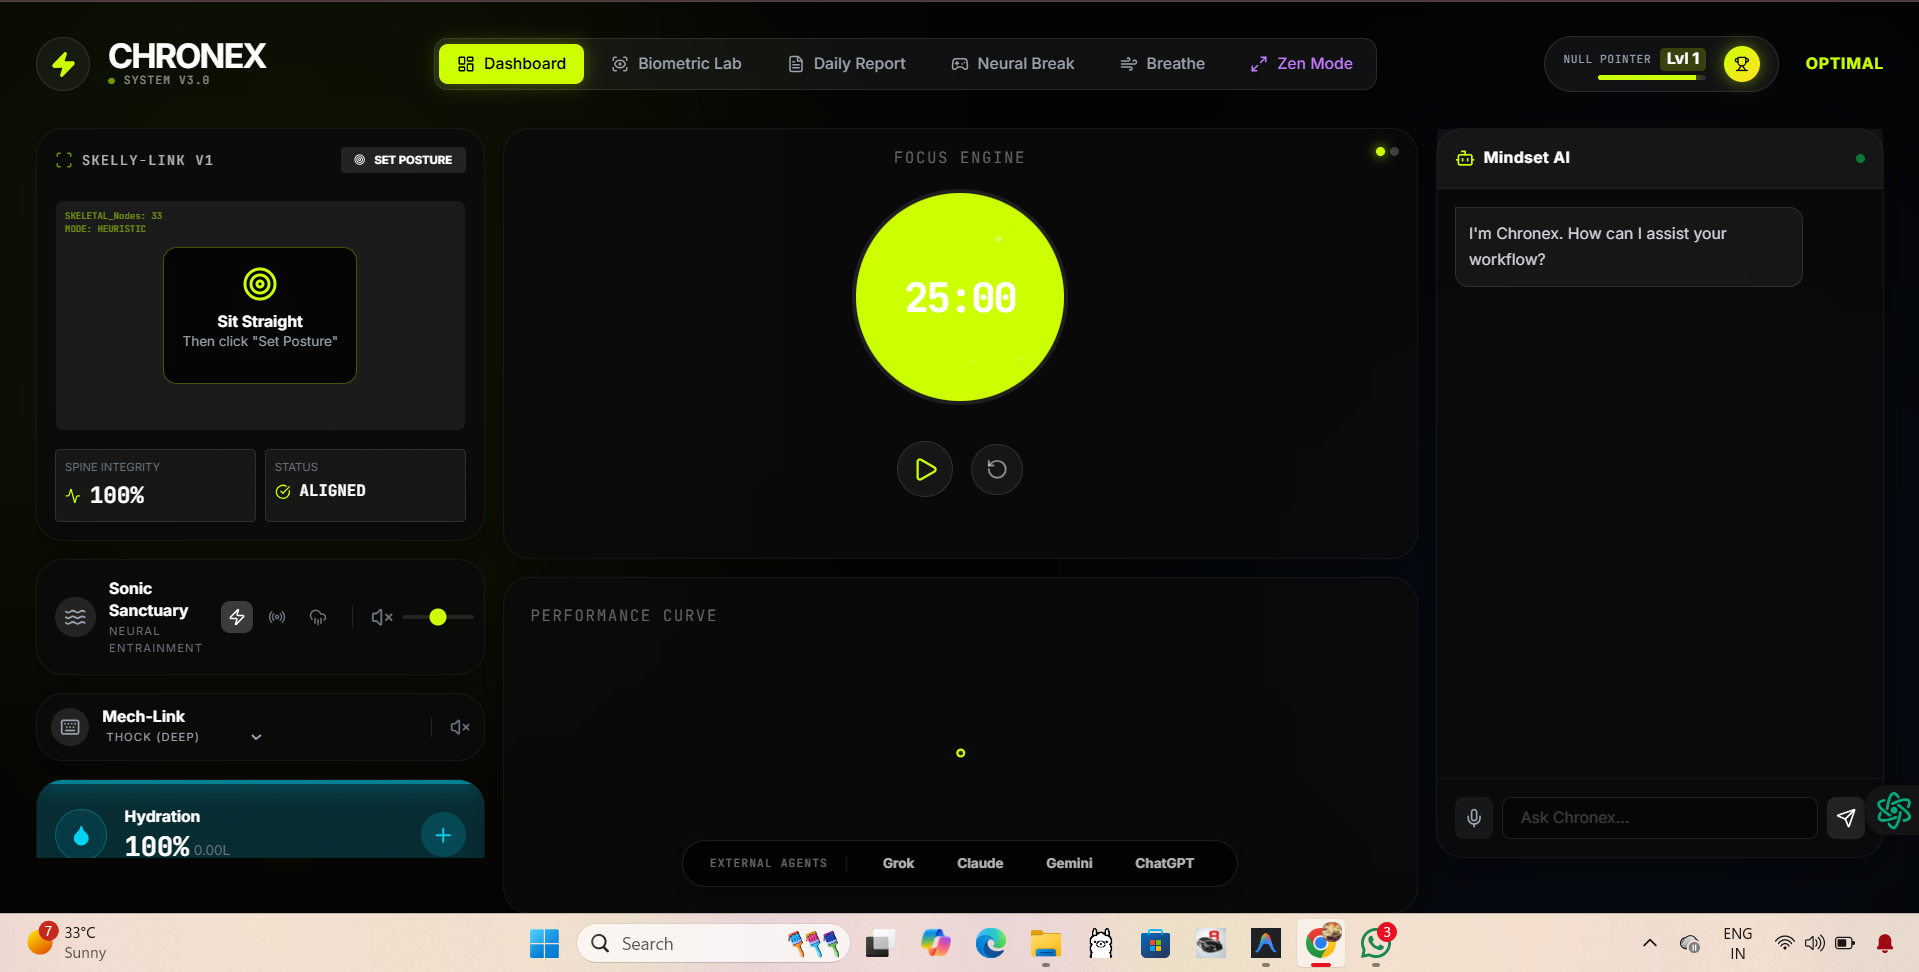Click the trophy icon in header
Screen dimensions: 1919x972
tap(1741, 64)
